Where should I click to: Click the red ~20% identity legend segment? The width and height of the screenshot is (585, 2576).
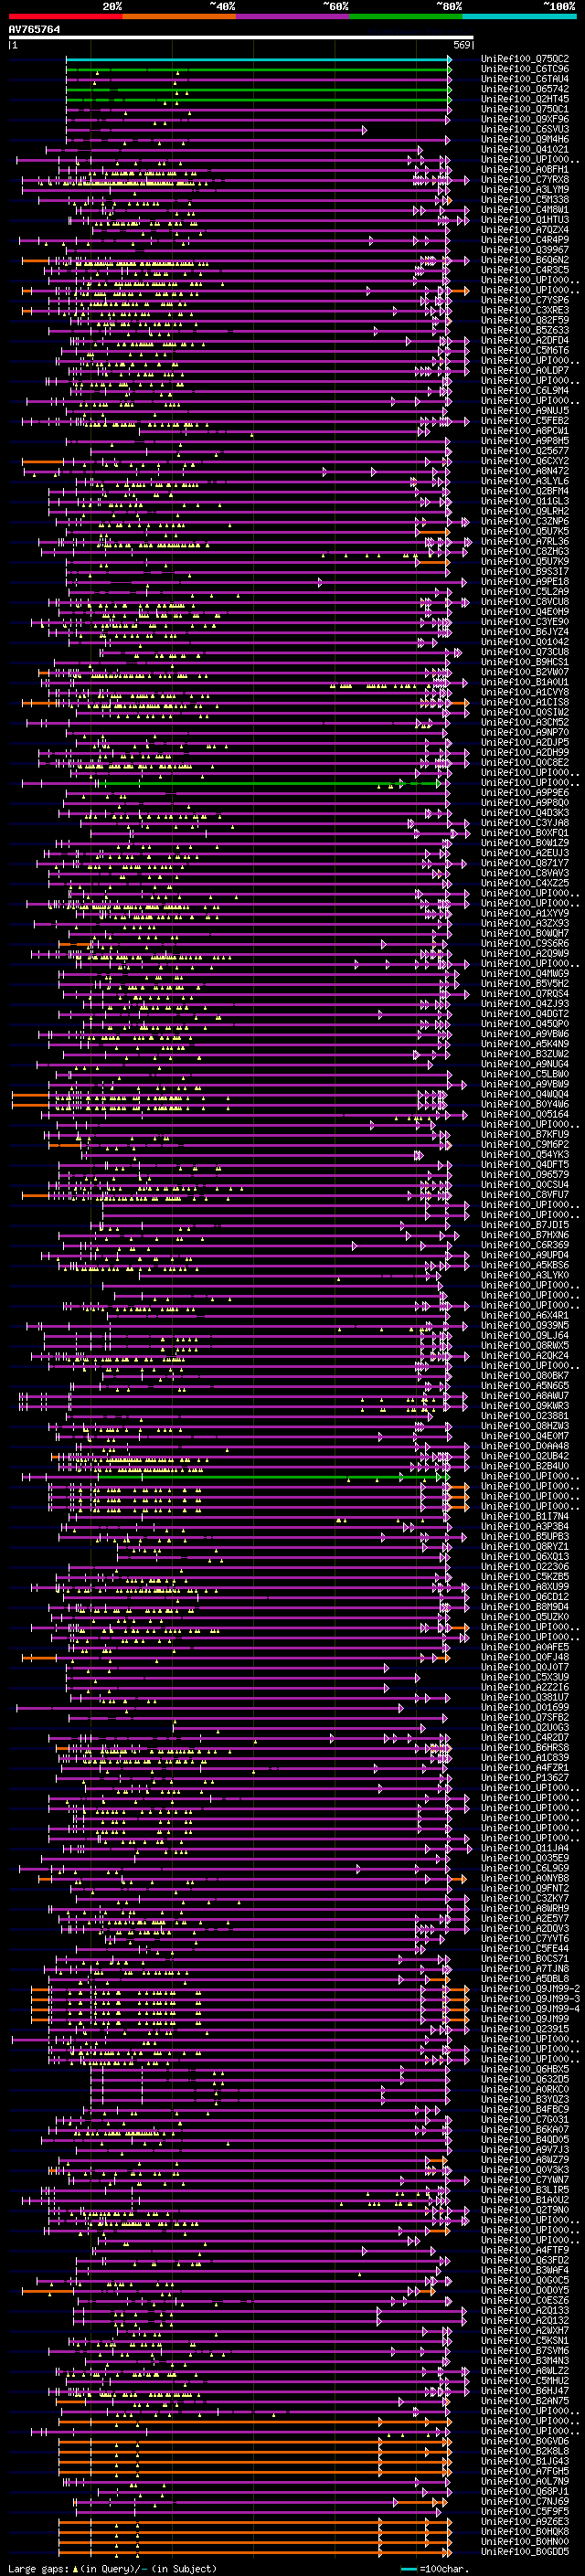click(x=65, y=16)
